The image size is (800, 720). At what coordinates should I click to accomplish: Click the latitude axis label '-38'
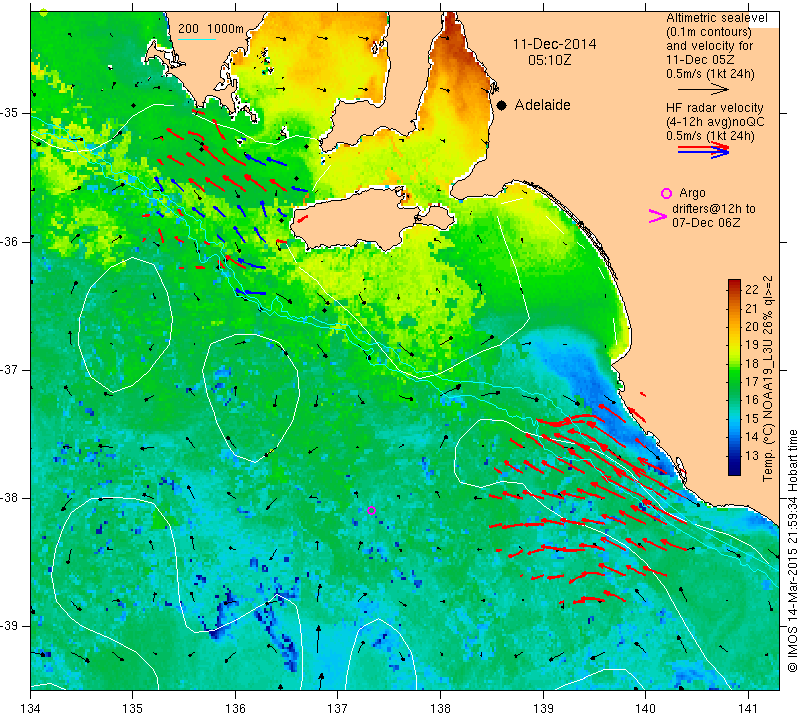pos(12,498)
